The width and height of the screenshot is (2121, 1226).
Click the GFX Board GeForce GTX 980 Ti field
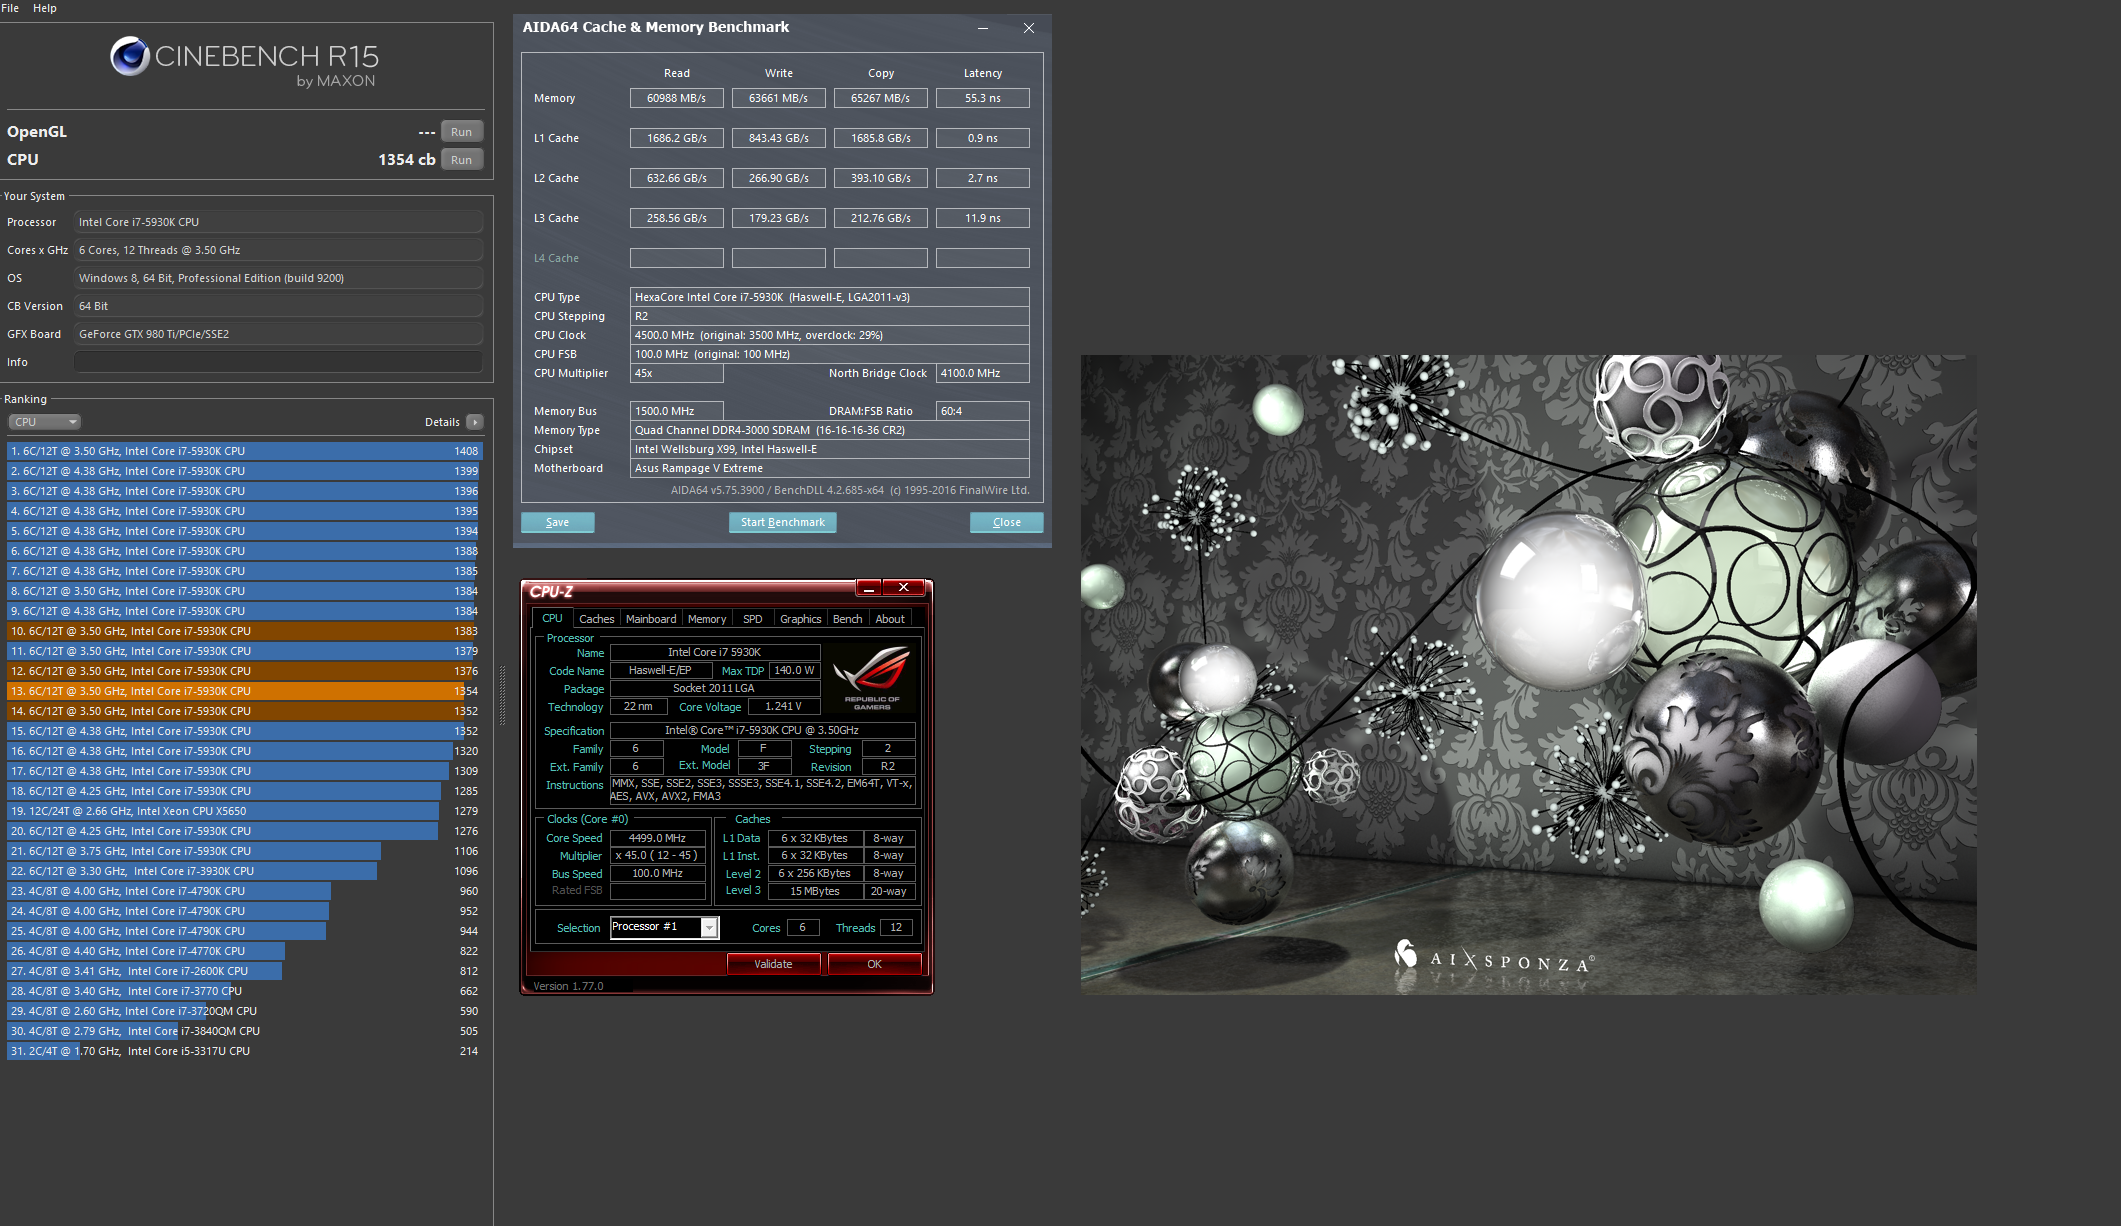(279, 334)
